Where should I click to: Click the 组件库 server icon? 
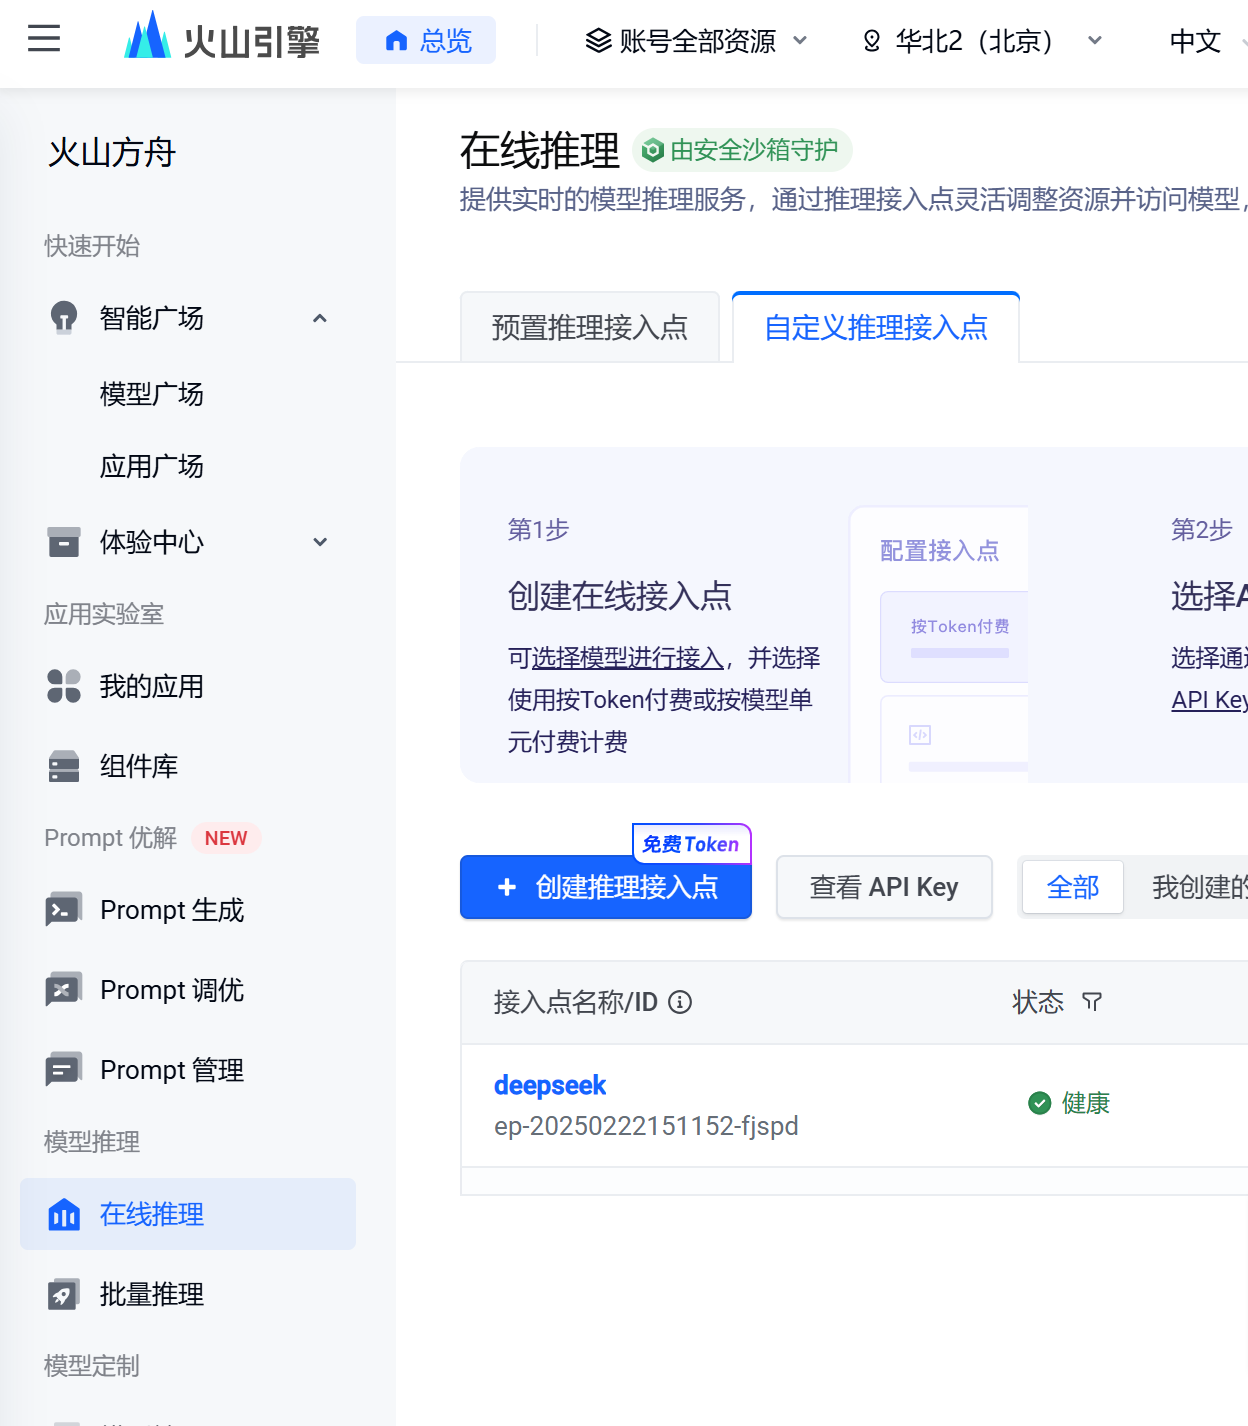click(64, 766)
